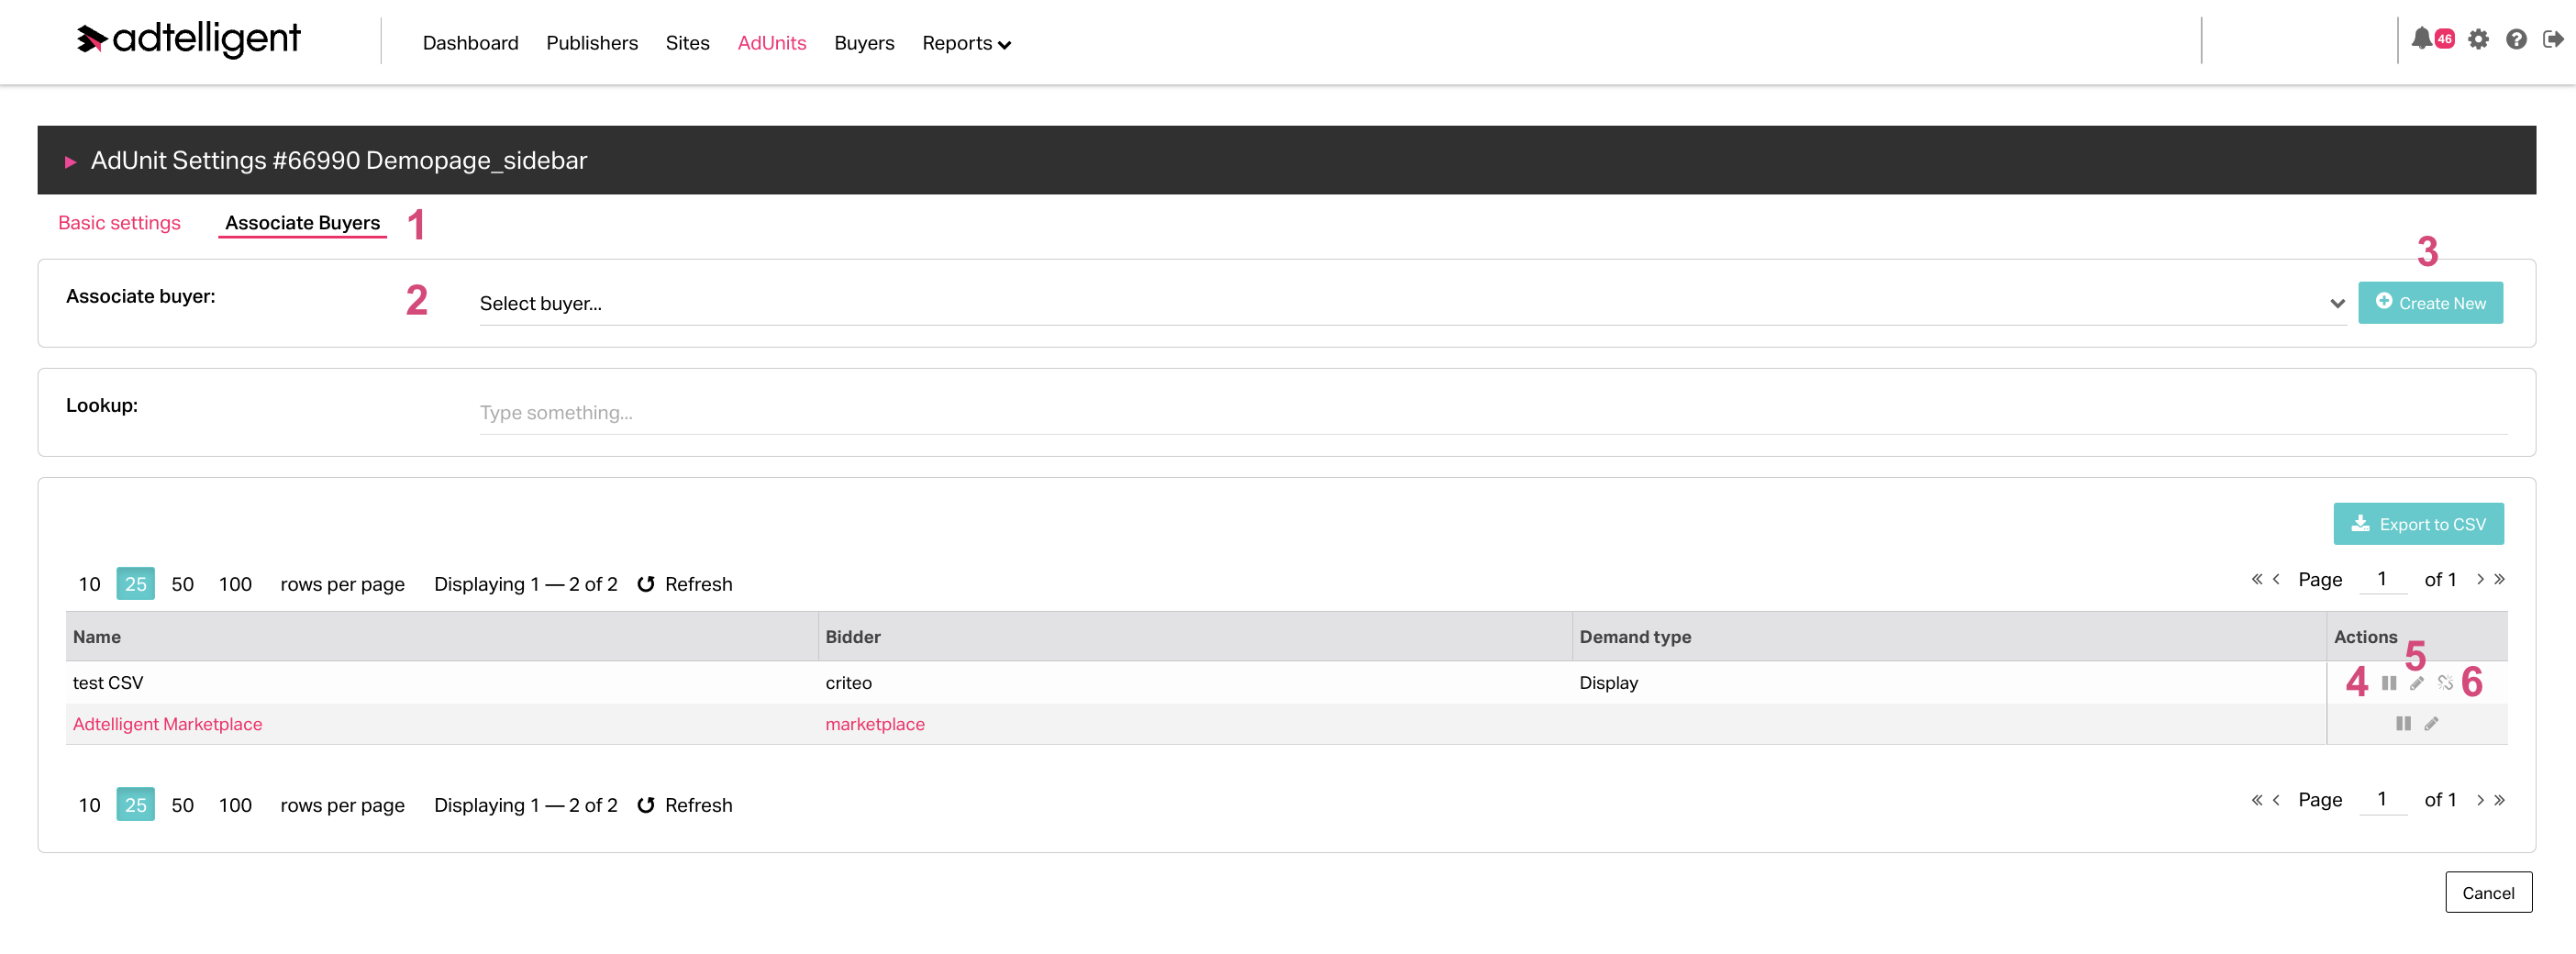Switch to Basic settings tab

(x=119, y=223)
